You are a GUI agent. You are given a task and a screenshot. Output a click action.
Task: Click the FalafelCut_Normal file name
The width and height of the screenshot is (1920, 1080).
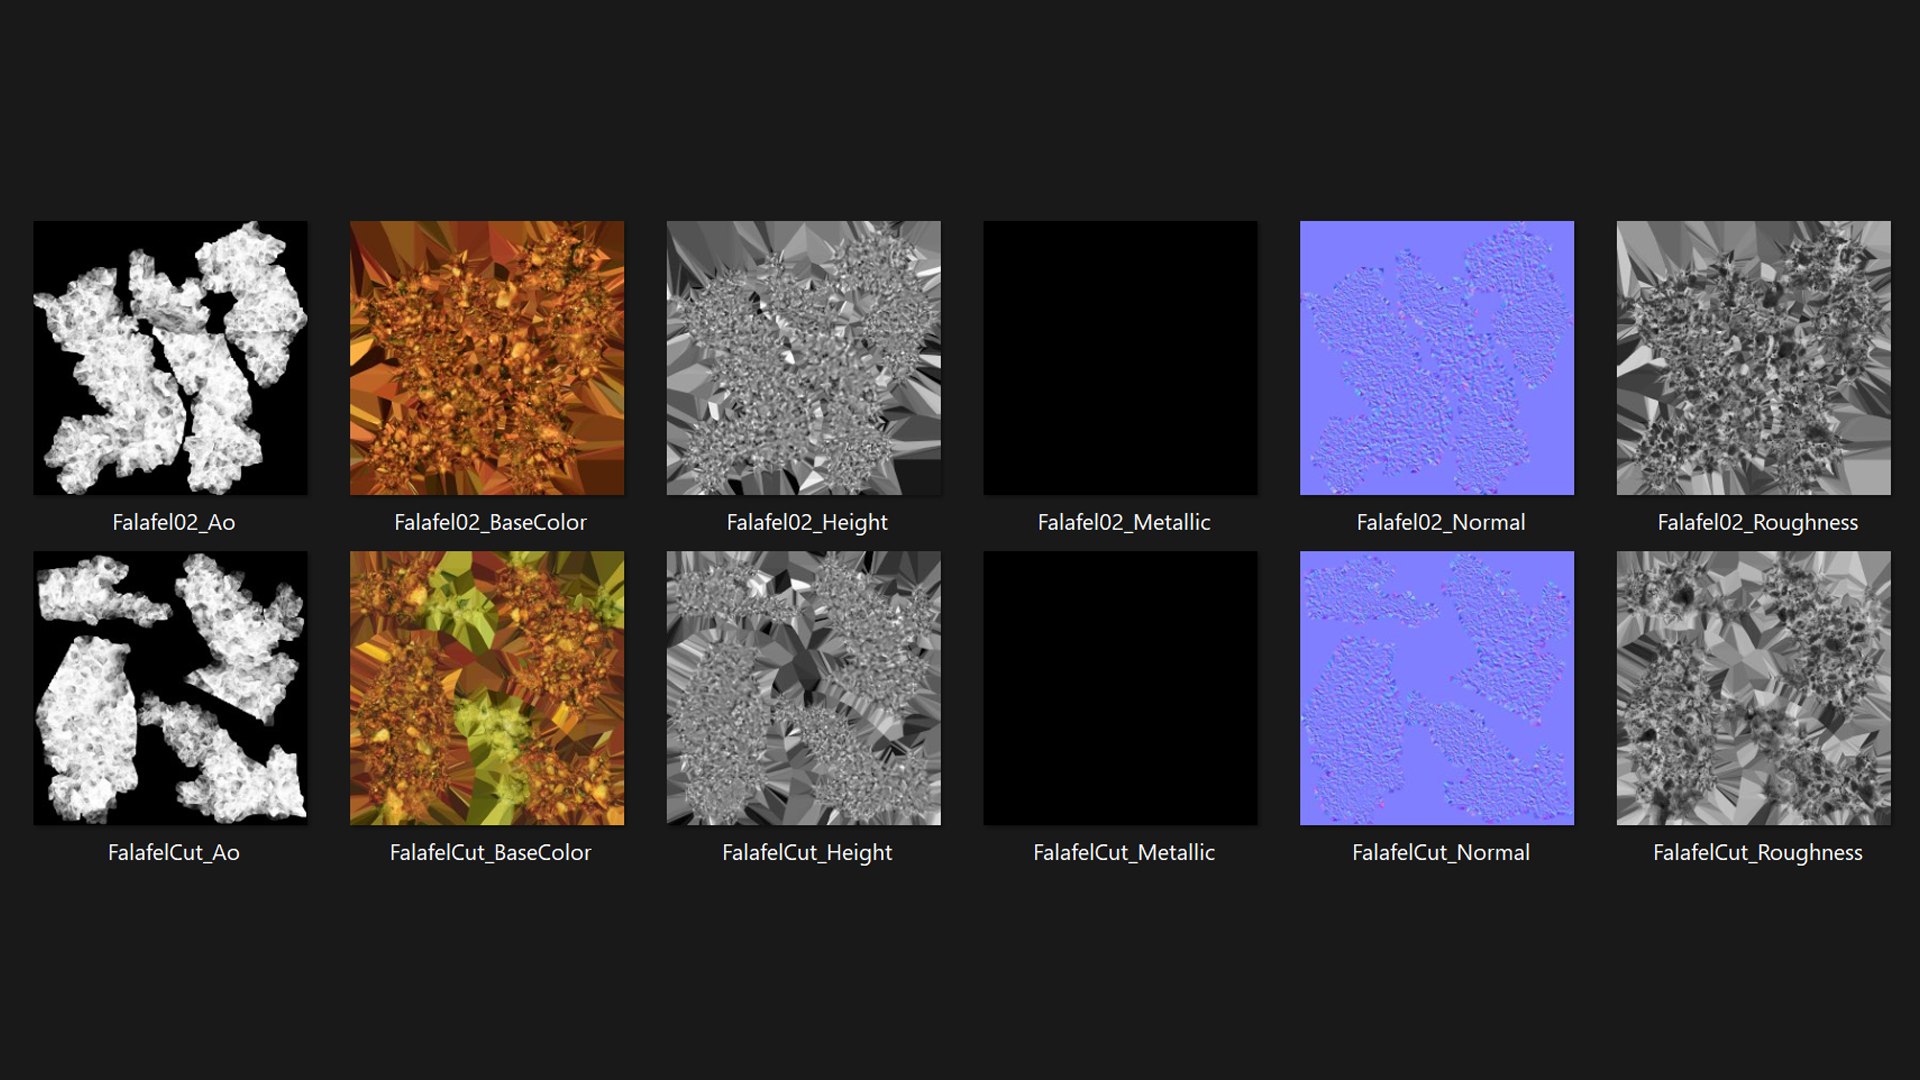coord(1441,852)
